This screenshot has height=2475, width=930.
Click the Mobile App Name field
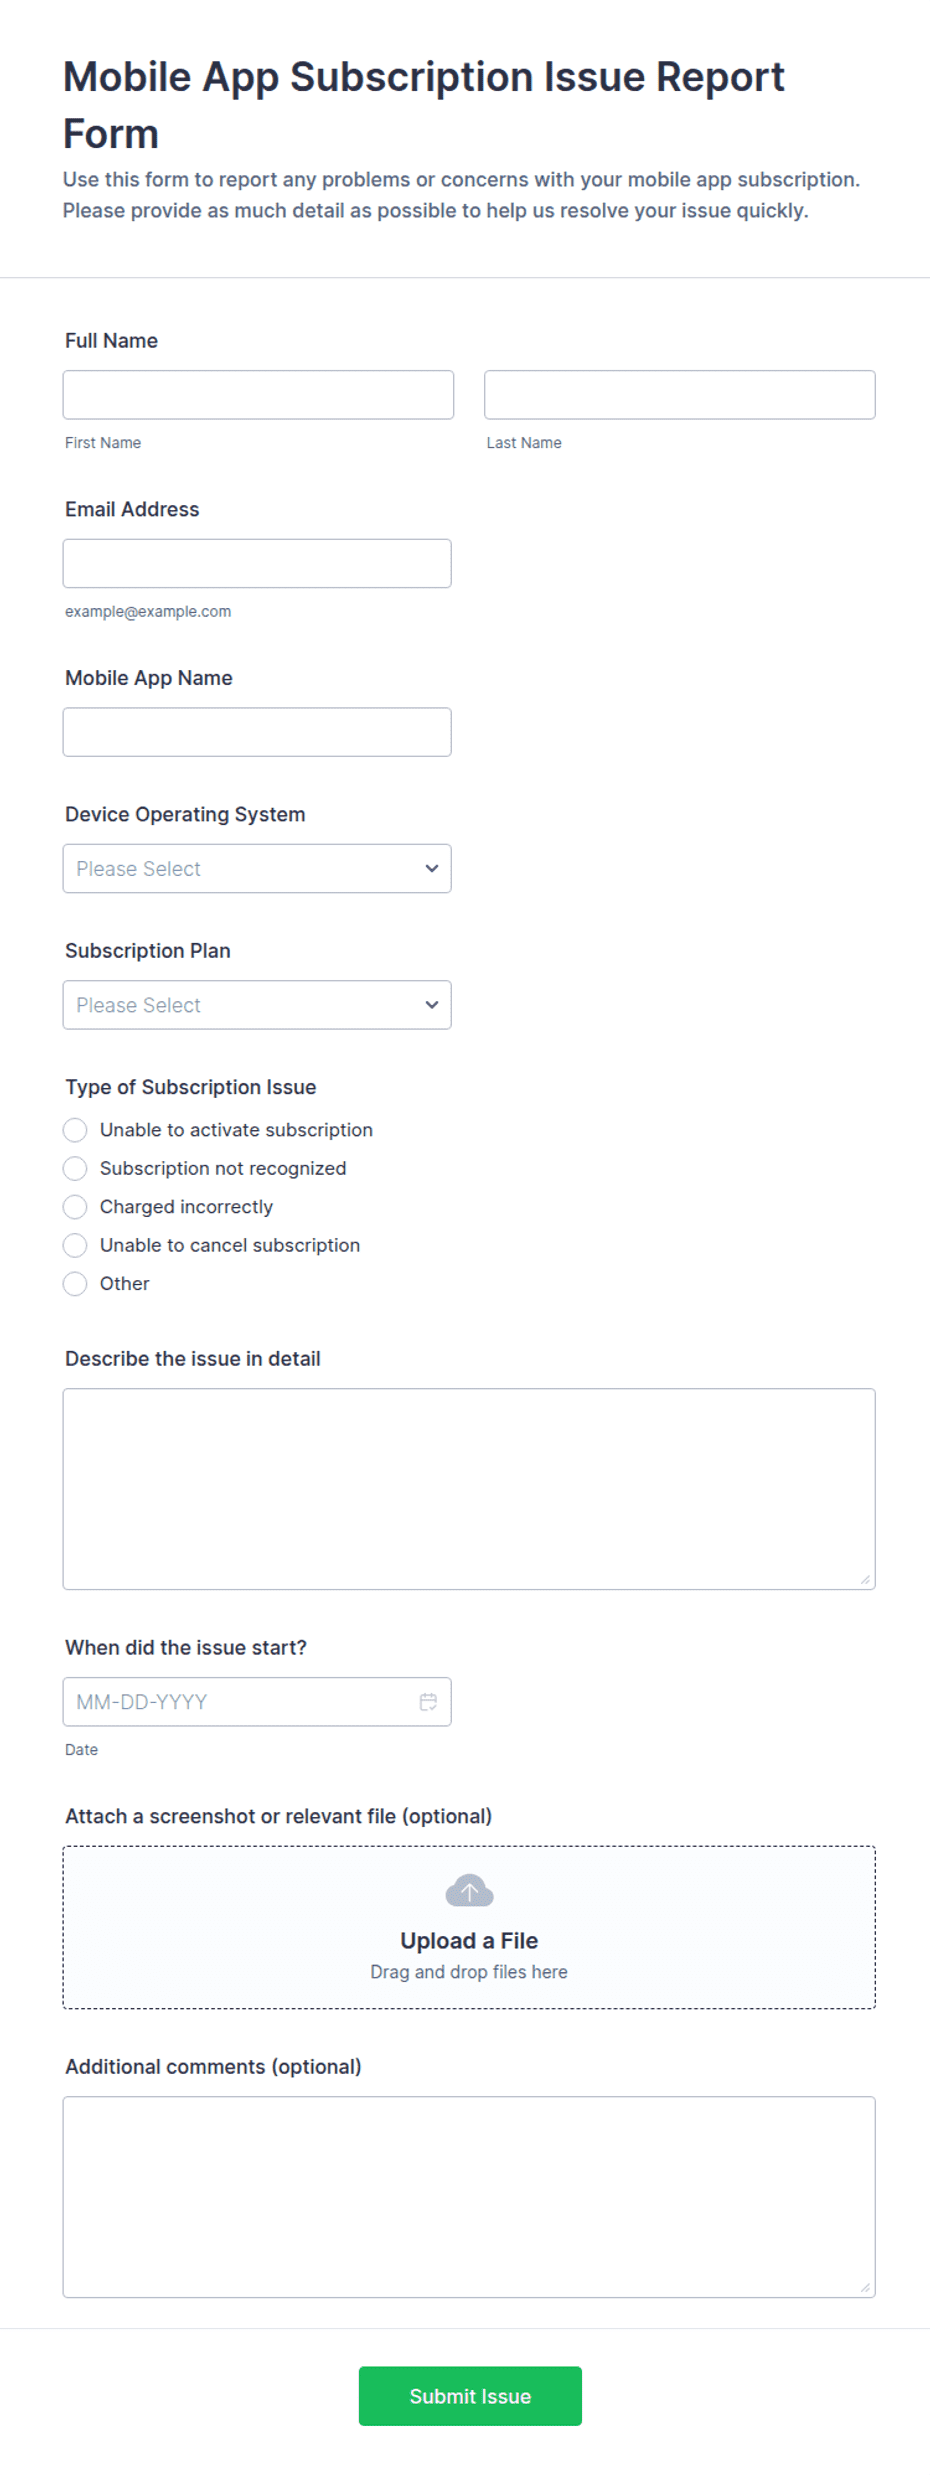257,732
